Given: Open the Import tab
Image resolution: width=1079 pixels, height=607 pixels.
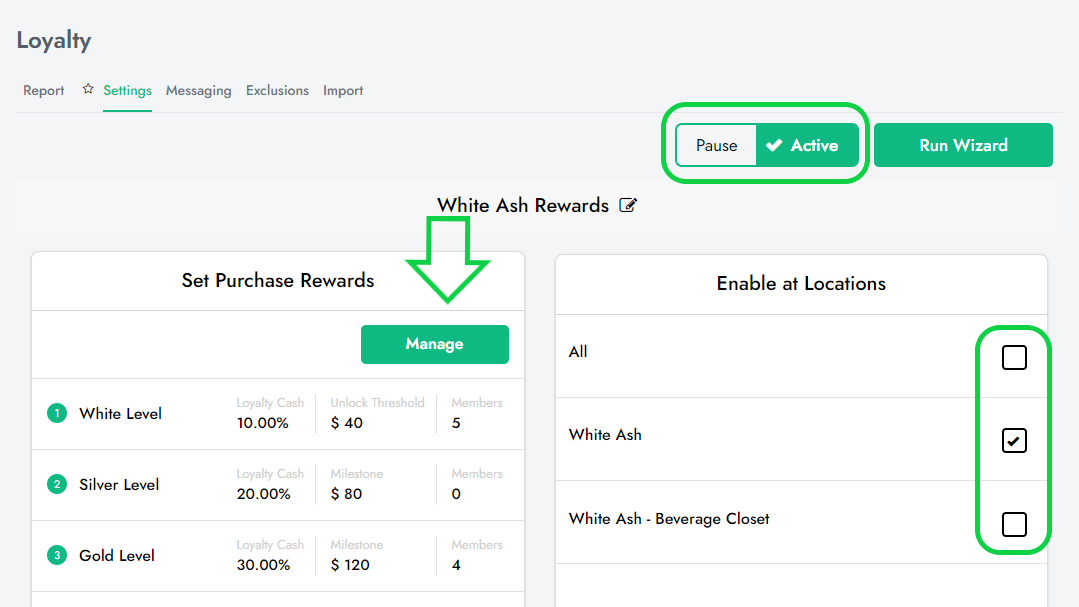Looking at the screenshot, I should click(x=343, y=91).
